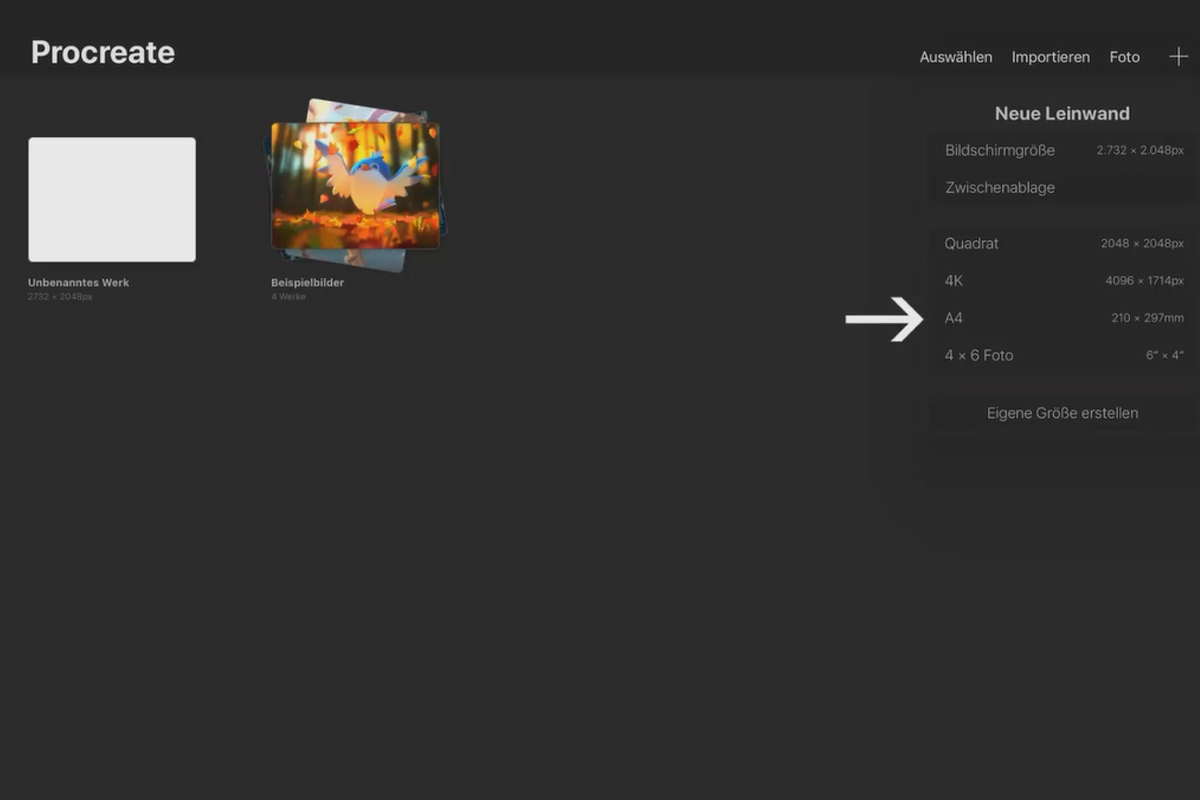
Task: Tap the Importieren button
Action: tap(1051, 57)
